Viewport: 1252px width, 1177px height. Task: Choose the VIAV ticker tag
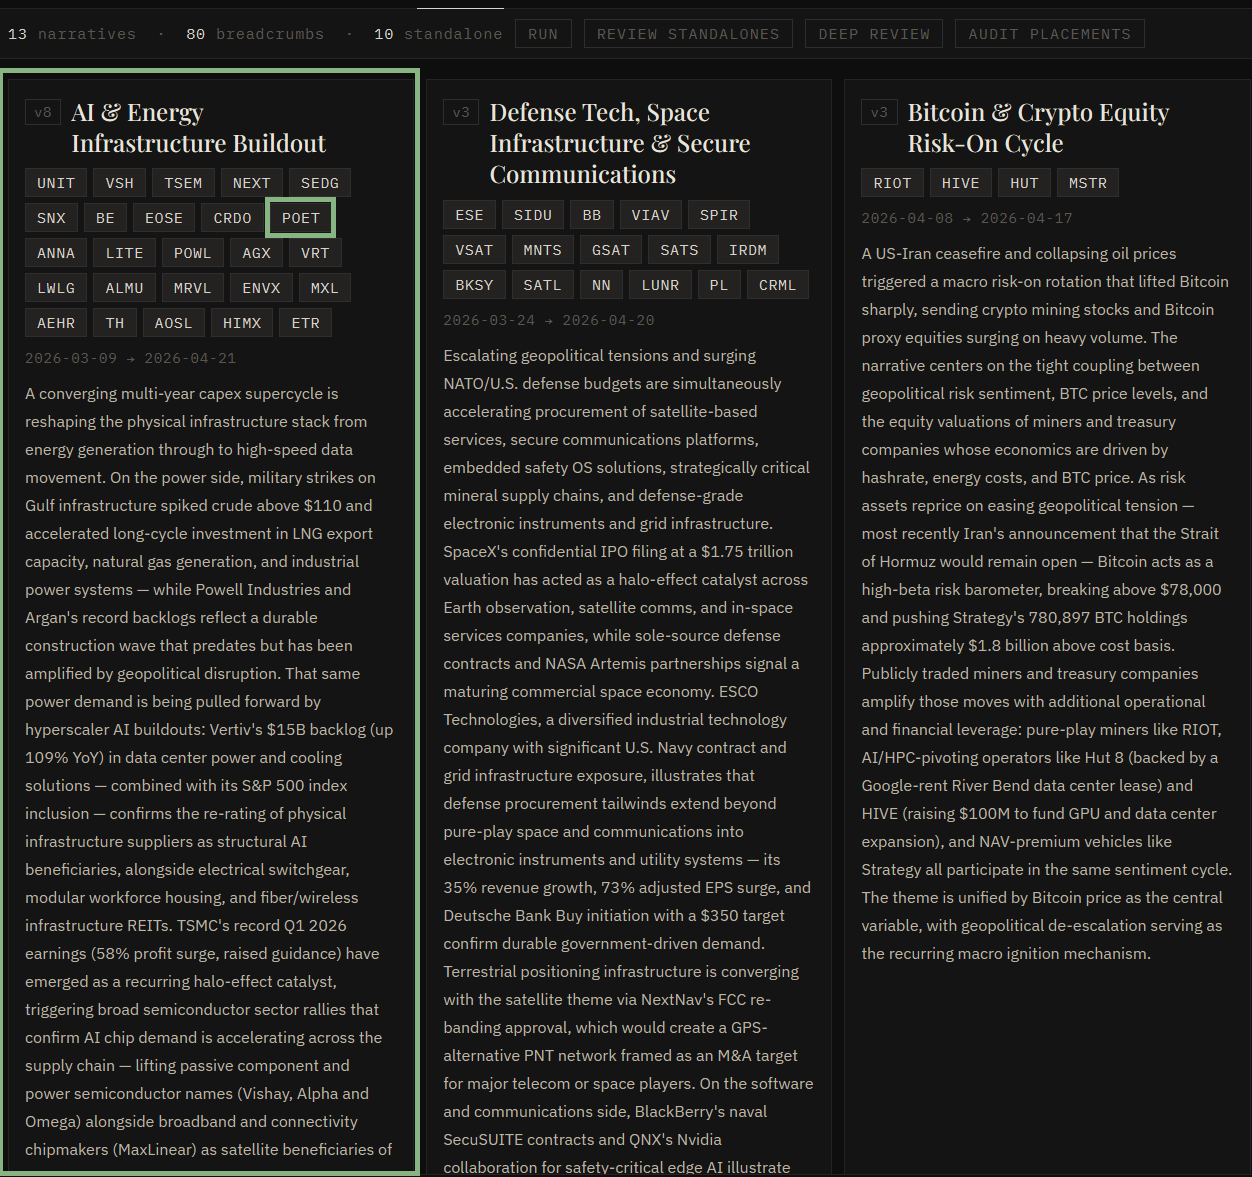(651, 215)
